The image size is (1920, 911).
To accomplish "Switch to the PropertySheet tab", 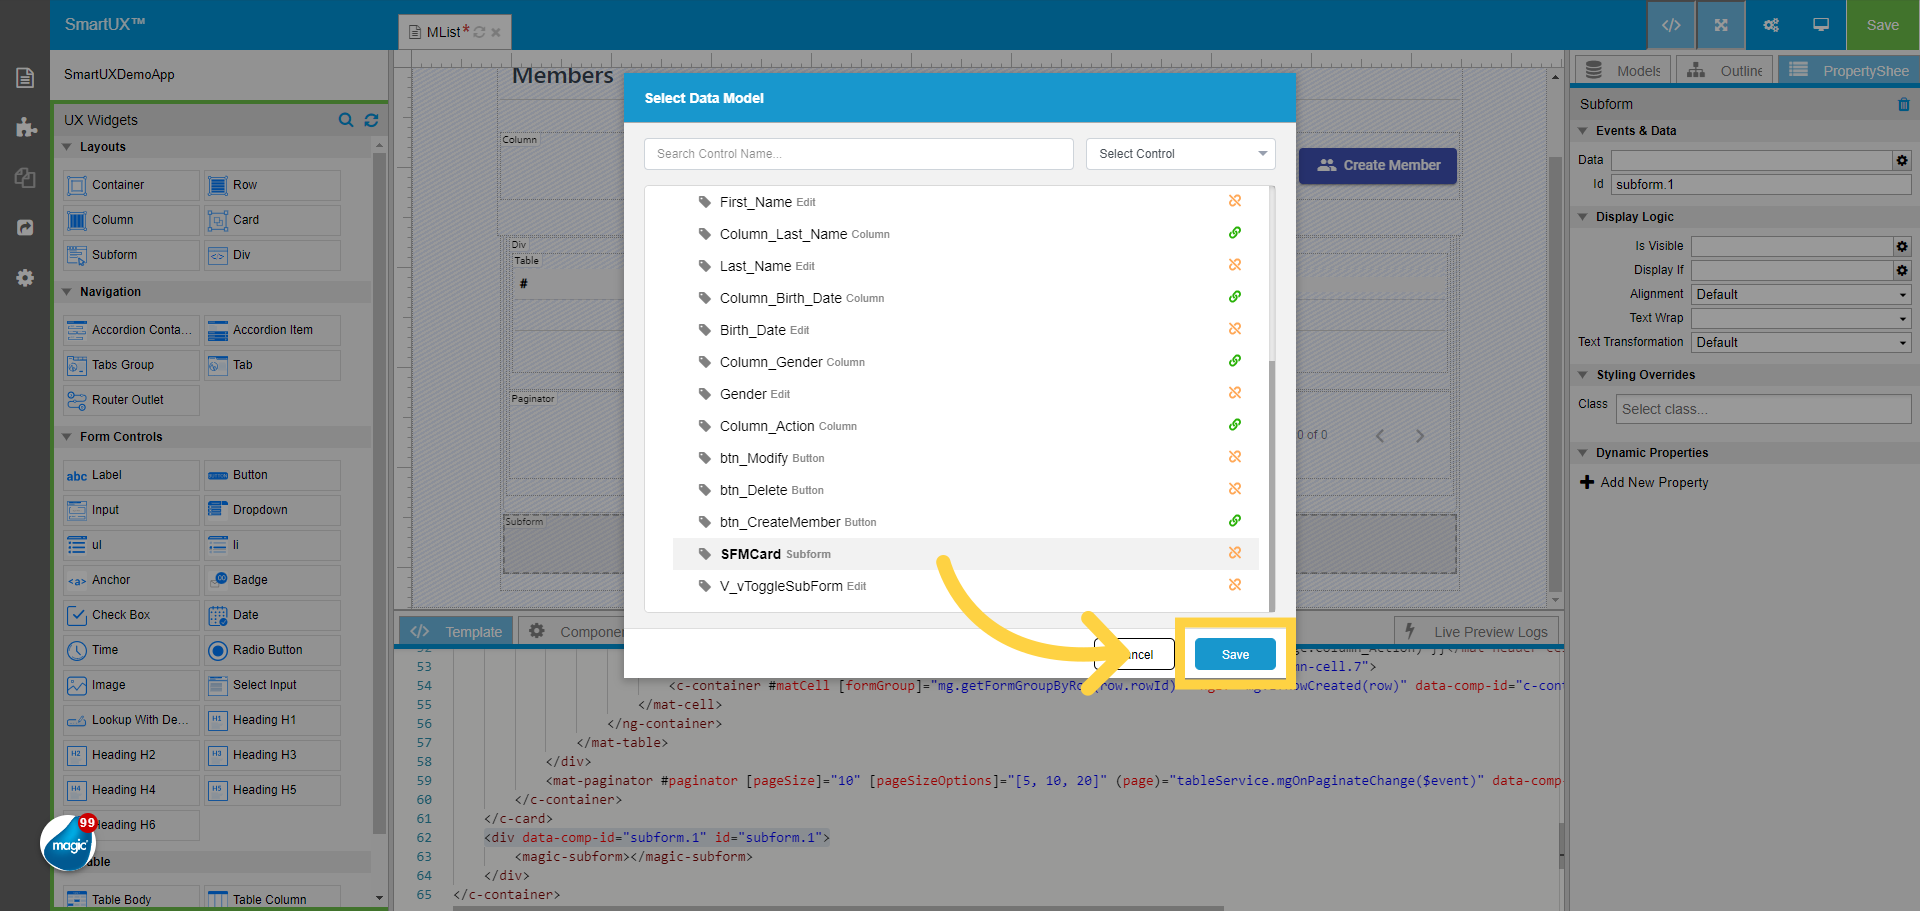I will 1849,70.
